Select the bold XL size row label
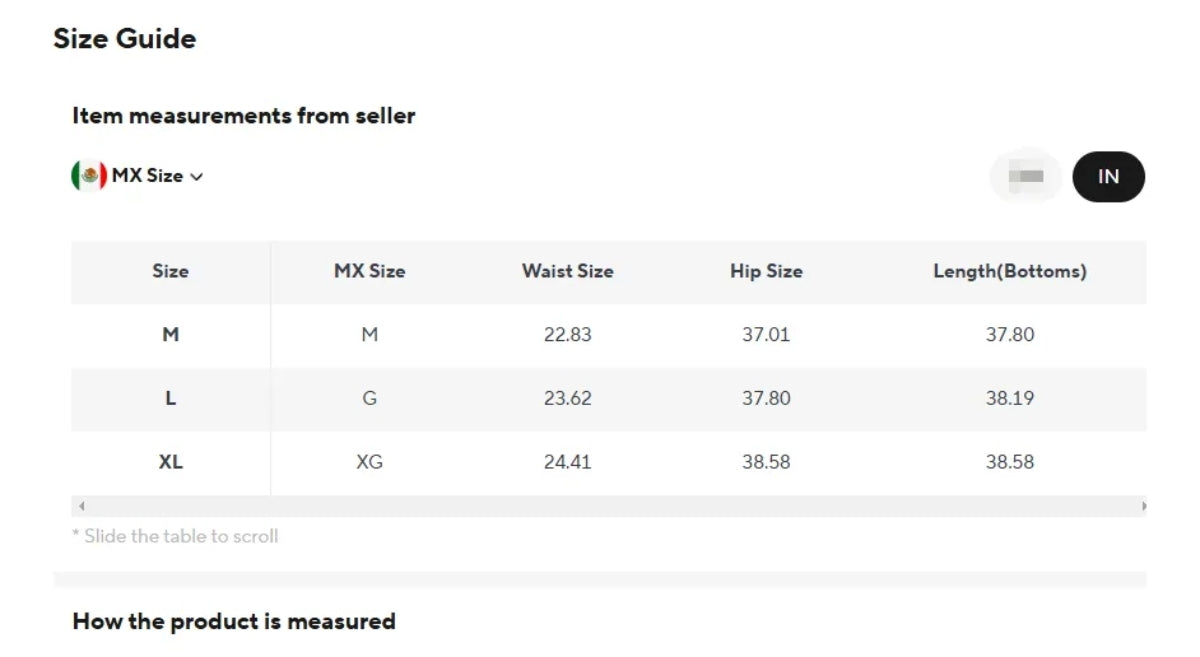The image size is (1200, 657). [x=171, y=462]
